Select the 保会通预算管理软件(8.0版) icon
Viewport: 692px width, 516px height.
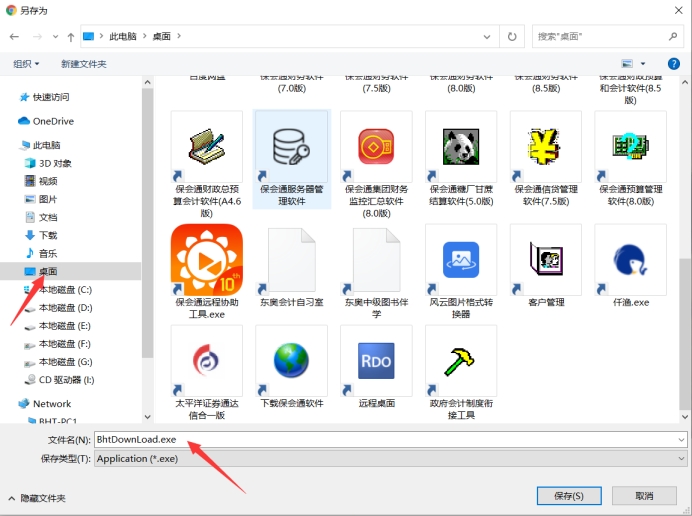click(x=630, y=147)
